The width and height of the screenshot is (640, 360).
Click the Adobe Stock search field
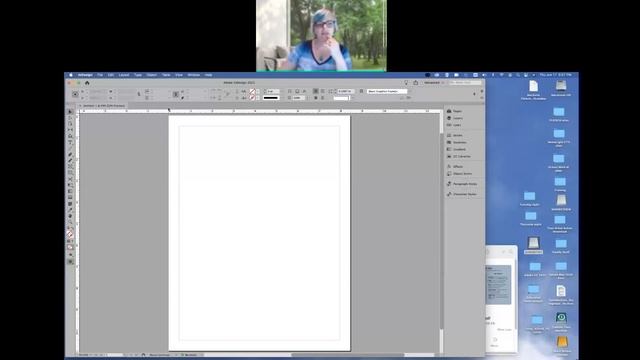pos(465,82)
